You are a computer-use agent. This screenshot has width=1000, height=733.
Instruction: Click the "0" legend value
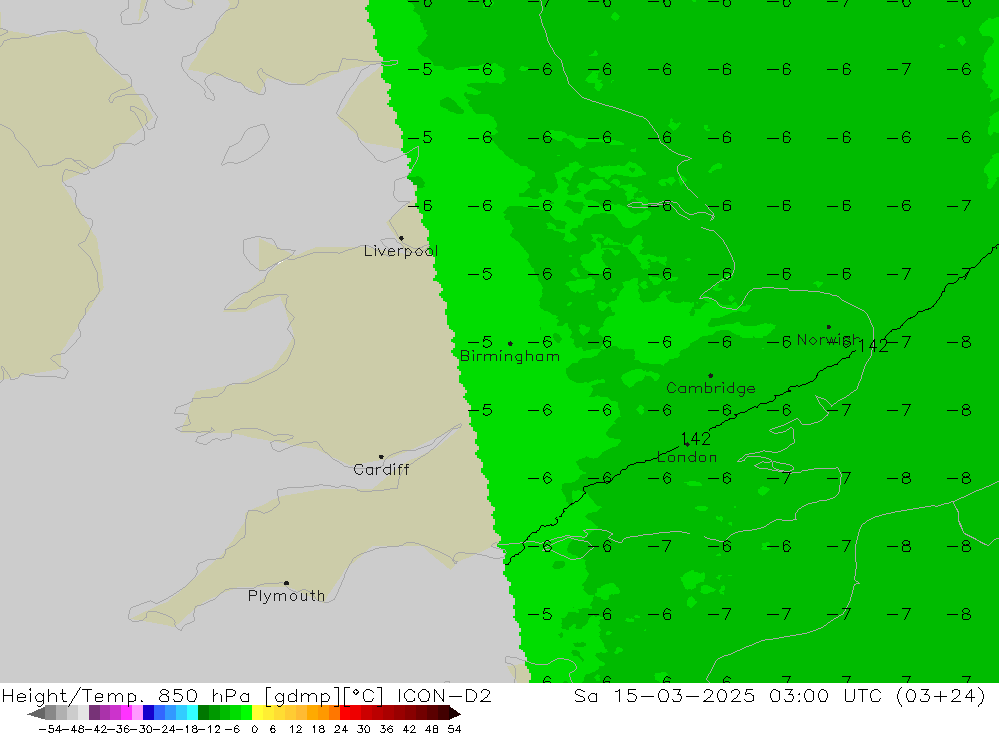click(x=254, y=729)
